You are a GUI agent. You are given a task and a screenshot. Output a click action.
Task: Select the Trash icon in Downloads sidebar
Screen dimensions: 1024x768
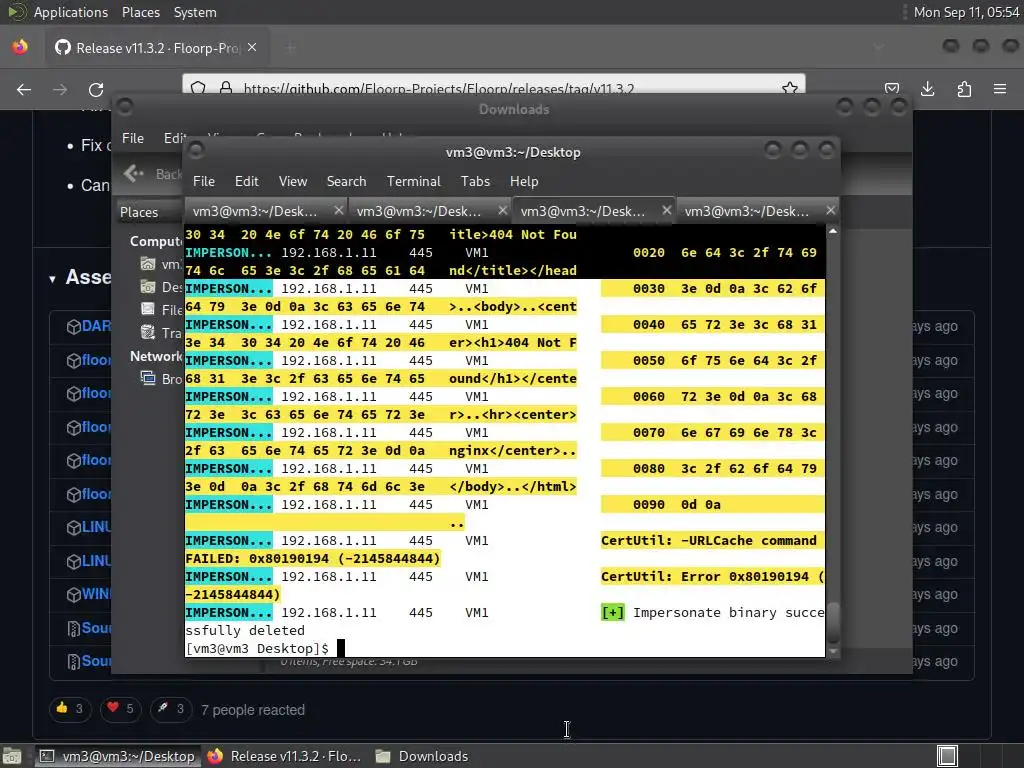(148, 332)
